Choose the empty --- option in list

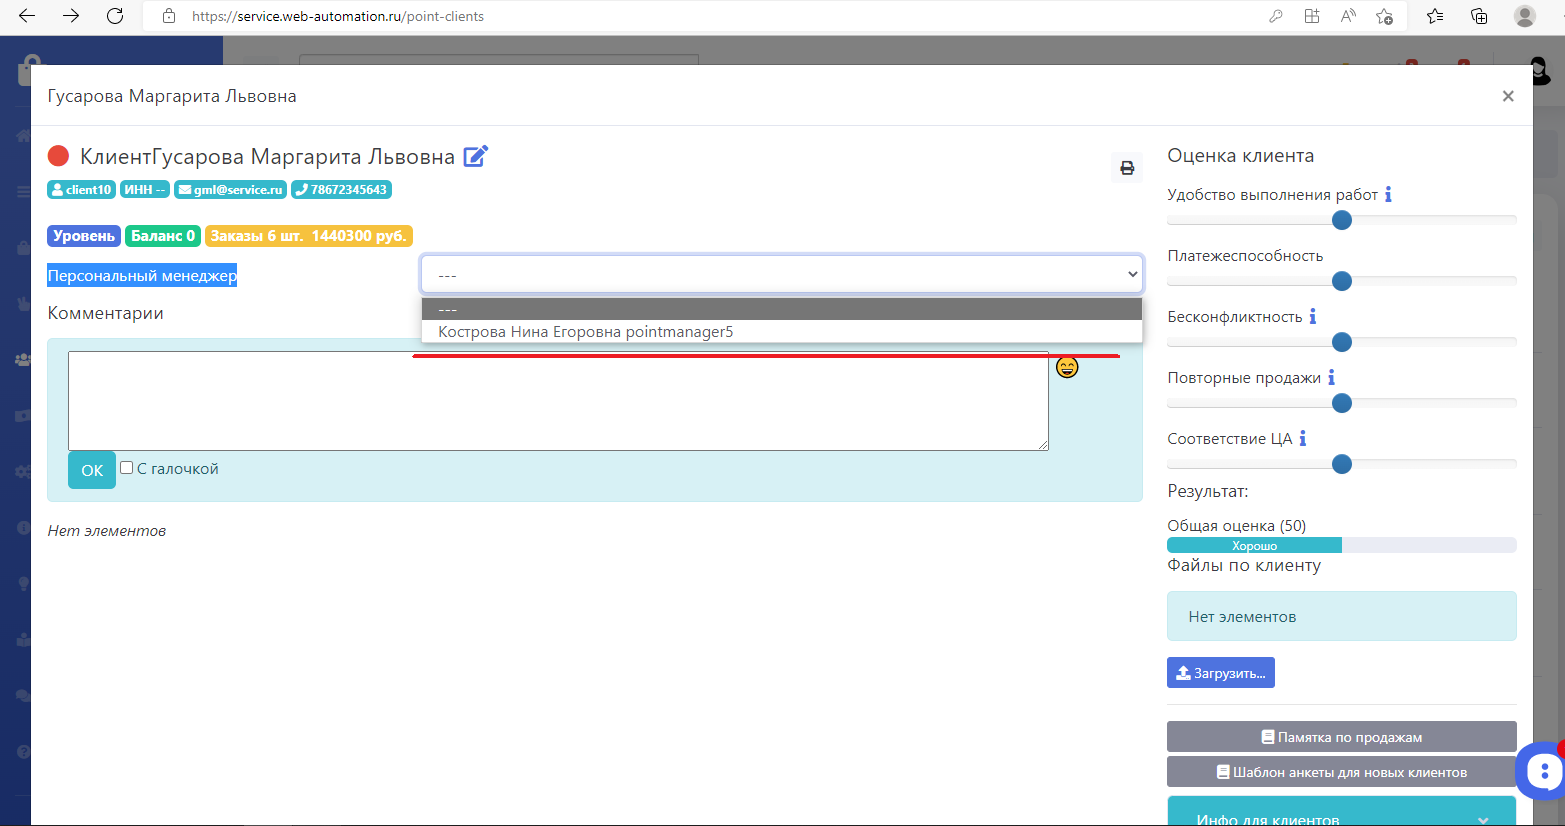tap(781, 309)
